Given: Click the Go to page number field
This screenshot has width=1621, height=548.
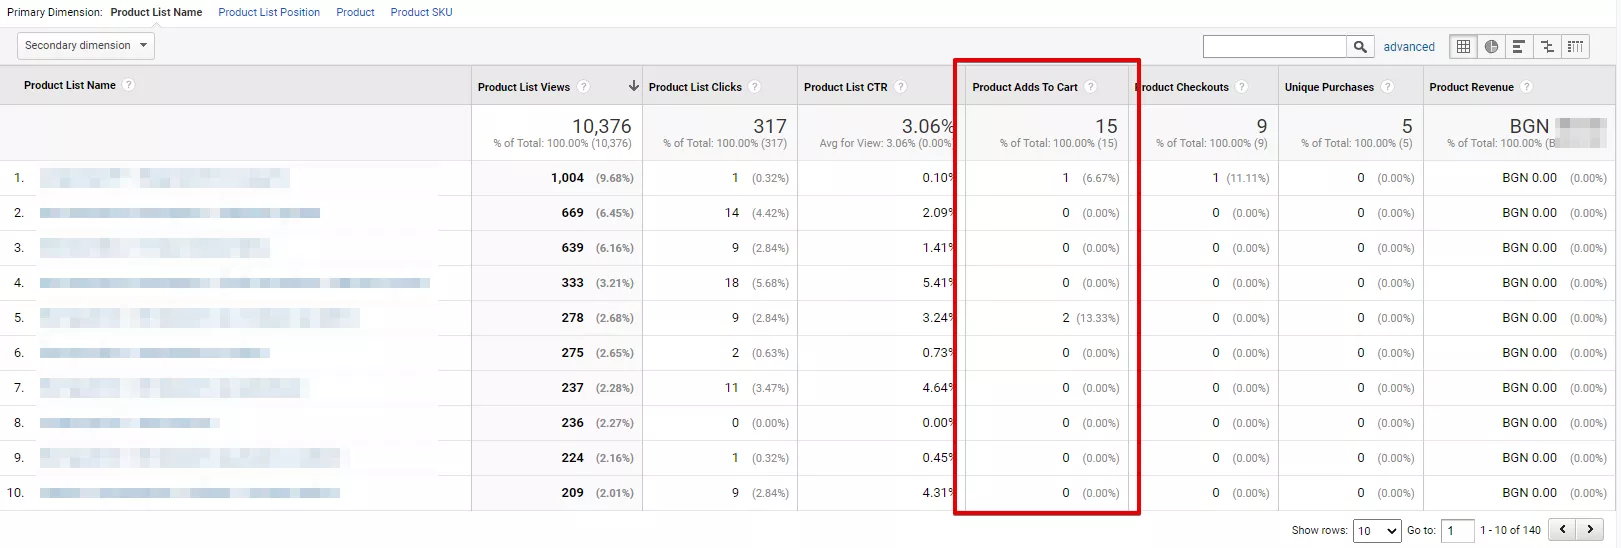Looking at the screenshot, I should pyautogui.click(x=1458, y=531).
